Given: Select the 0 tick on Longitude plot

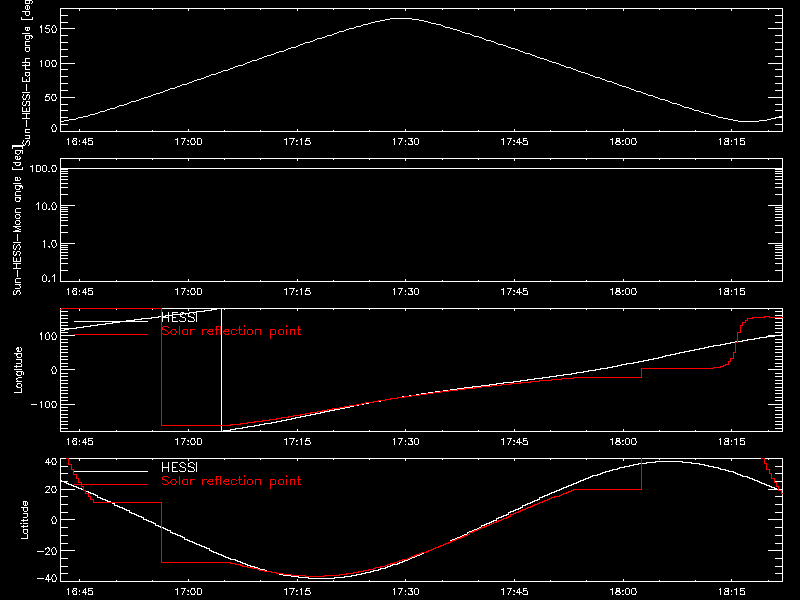Looking at the screenshot, I should 54,370.
